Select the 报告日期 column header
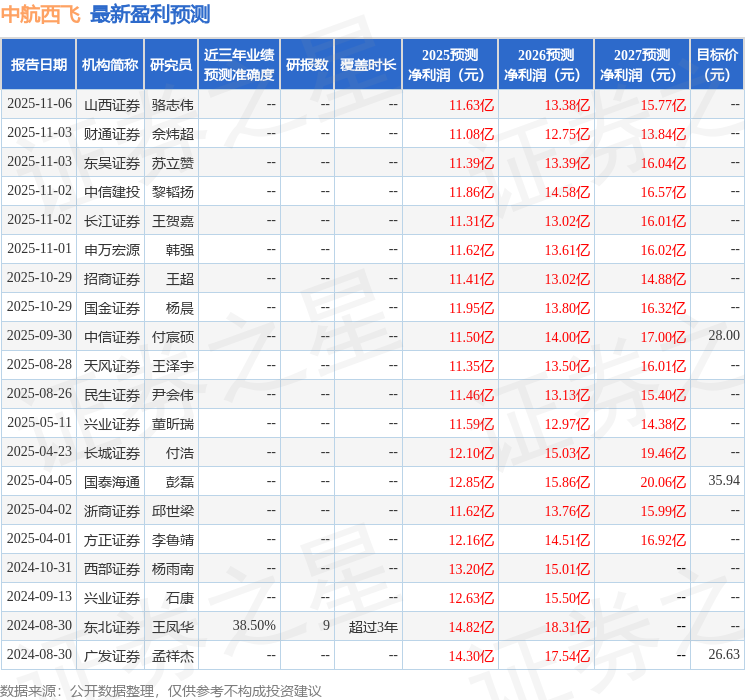Viewport: 745px width, 700px height. (39, 64)
